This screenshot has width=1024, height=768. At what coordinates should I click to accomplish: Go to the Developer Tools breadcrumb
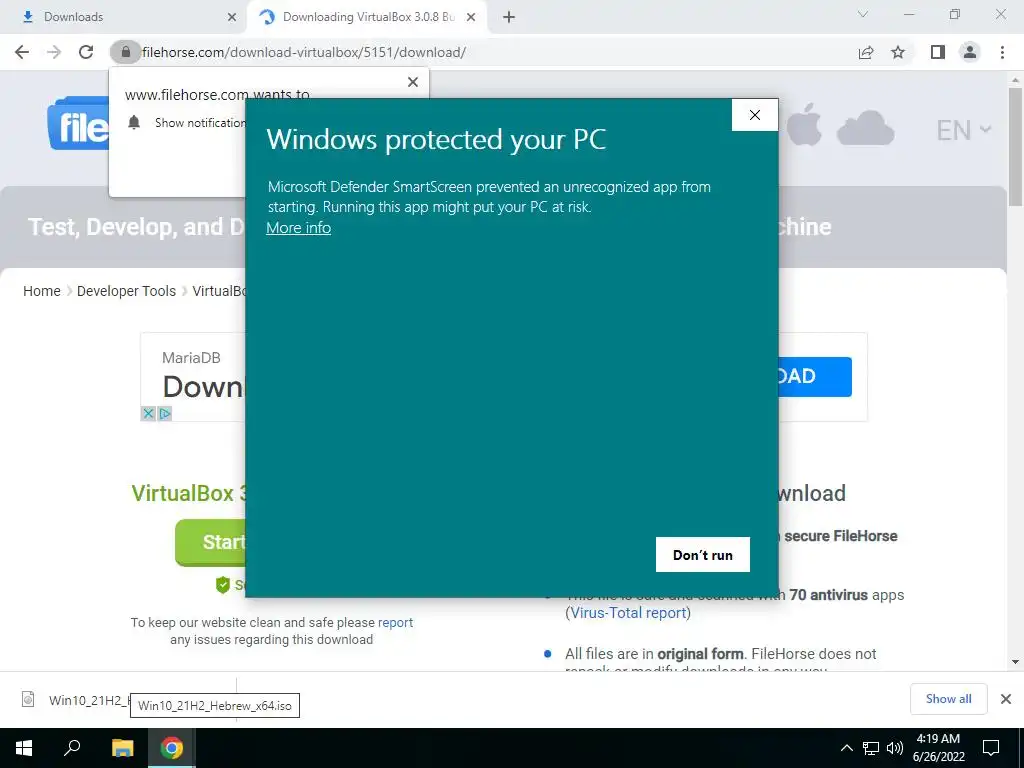coord(126,291)
